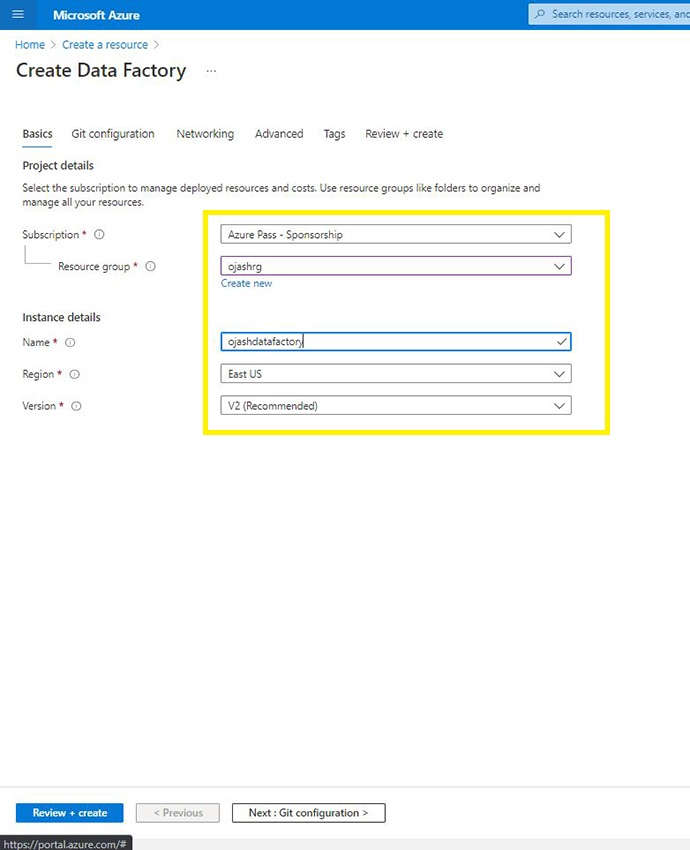
Task: Expand the Resource group dropdown
Action: (396, 266)
